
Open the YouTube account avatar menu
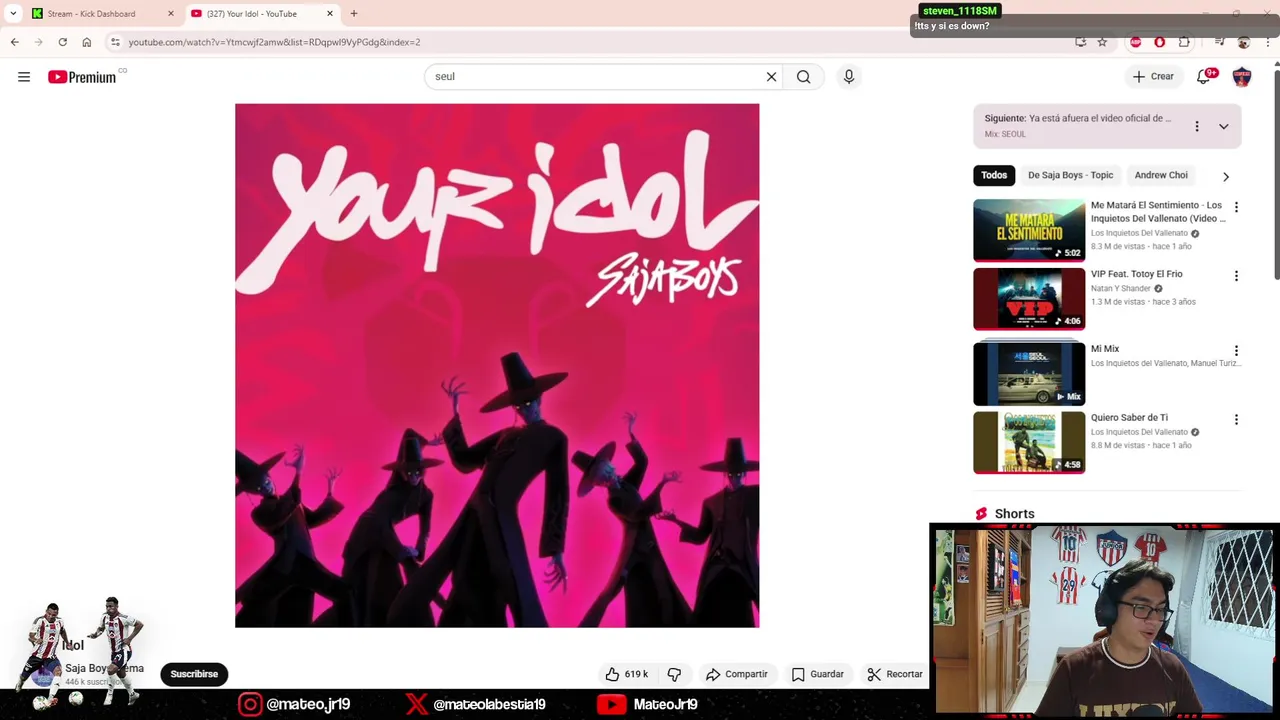coord(1242,77)
